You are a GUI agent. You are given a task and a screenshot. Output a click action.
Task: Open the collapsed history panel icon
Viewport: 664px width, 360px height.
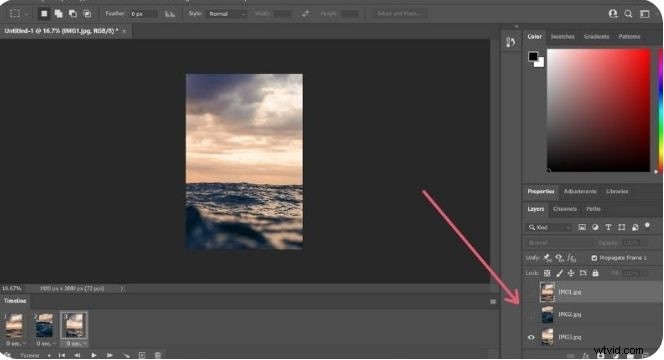coord(510,42)
